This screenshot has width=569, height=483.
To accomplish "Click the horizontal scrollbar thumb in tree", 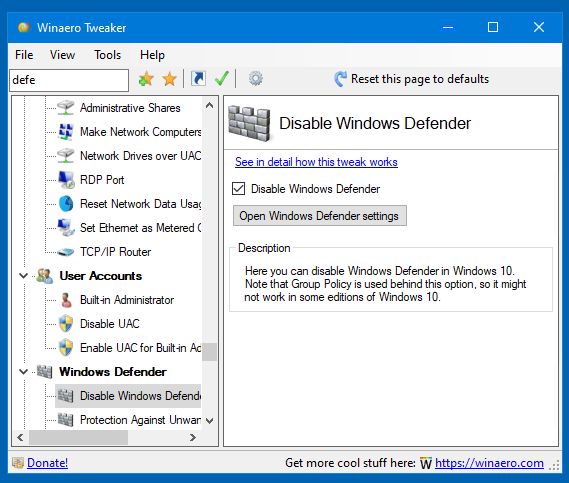I will [x=78, y=437].
